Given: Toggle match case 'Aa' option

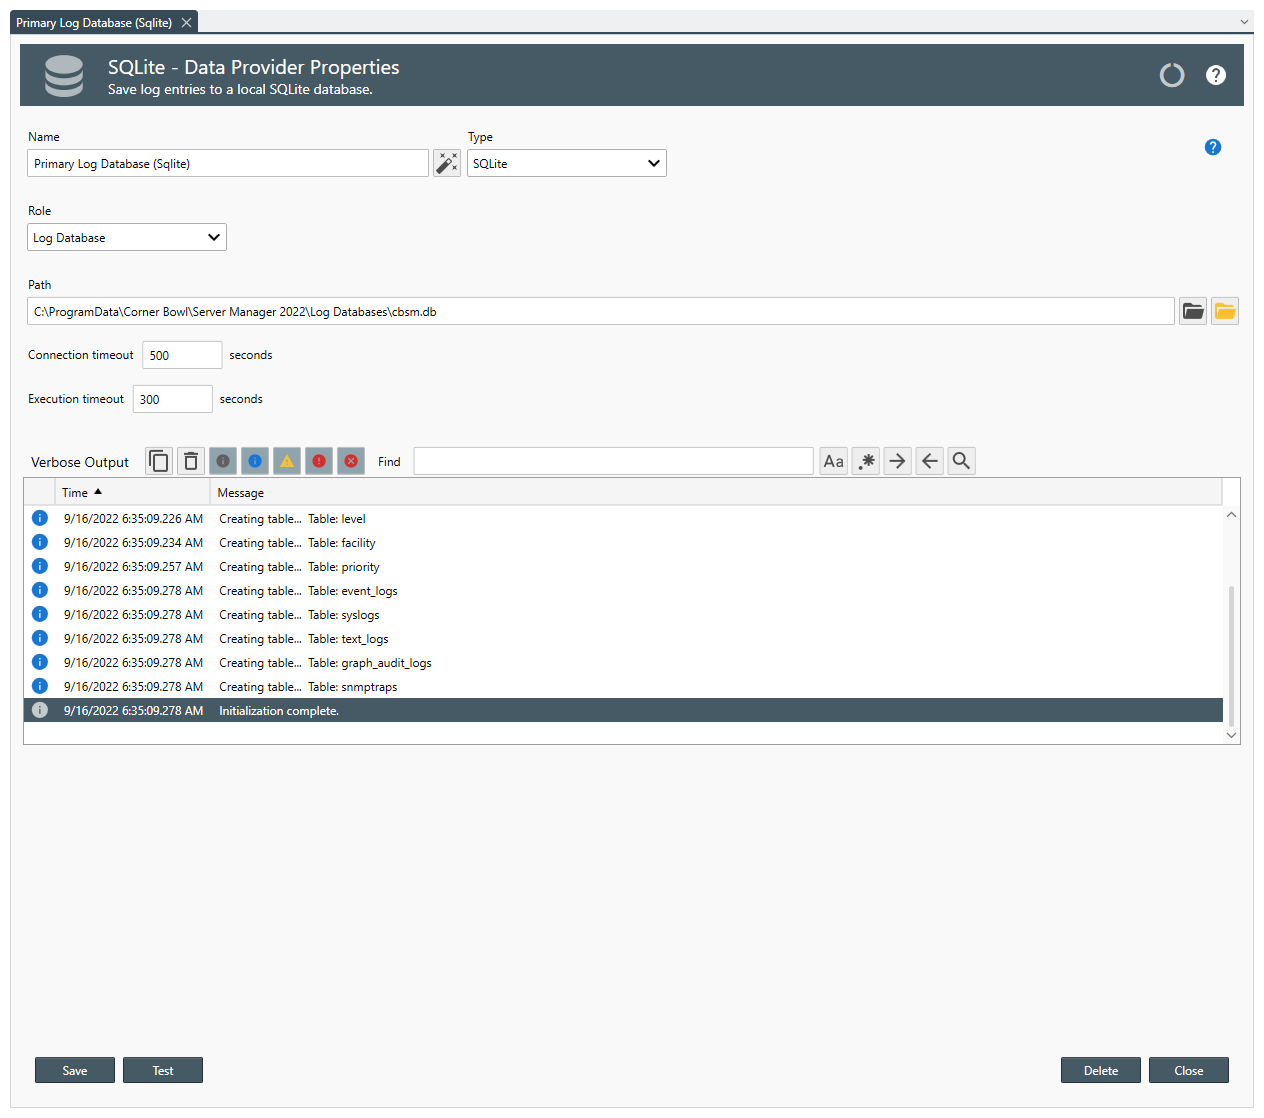Looking at the screenshot, I should click(x=833, y=461).
